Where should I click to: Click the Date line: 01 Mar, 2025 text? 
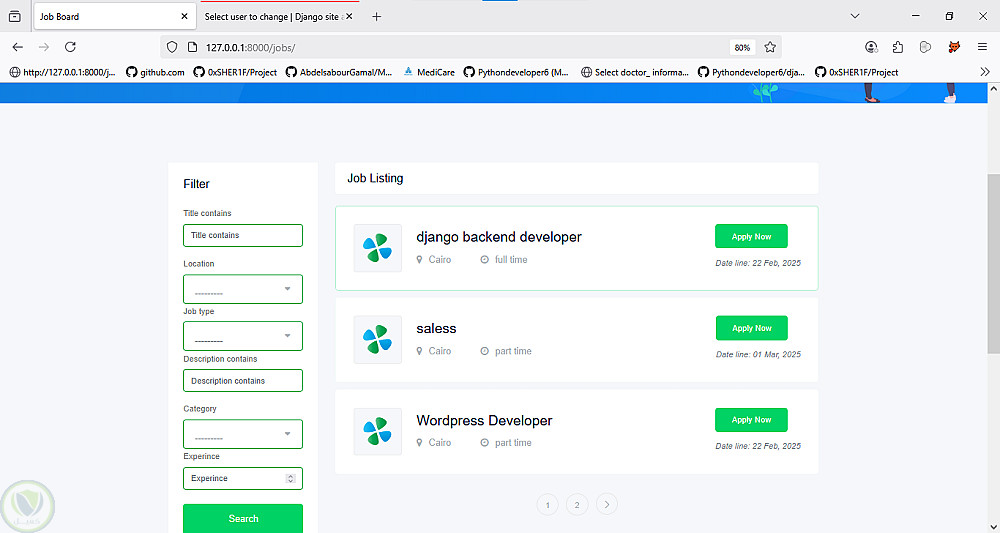pyautogui.click(x=758, y=354)
